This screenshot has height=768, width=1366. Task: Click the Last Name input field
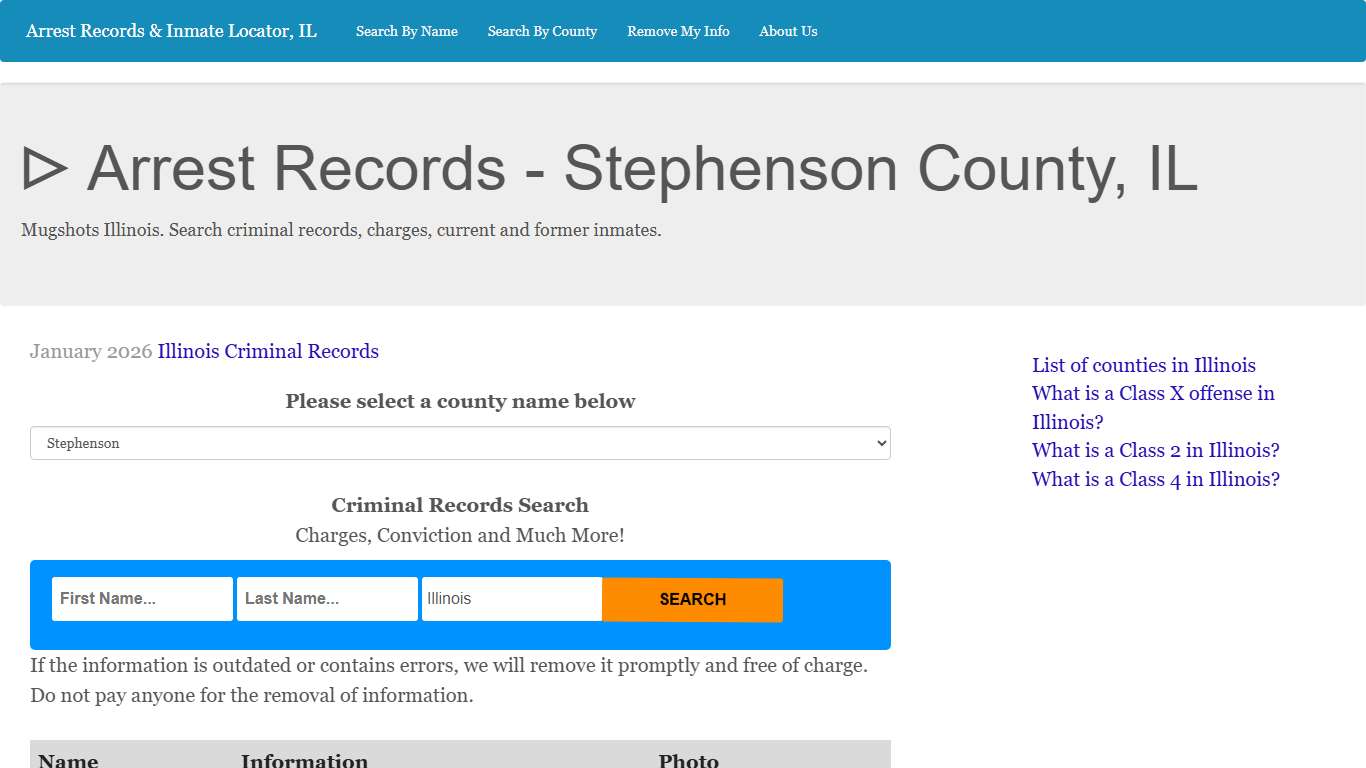tap(327, 598)
